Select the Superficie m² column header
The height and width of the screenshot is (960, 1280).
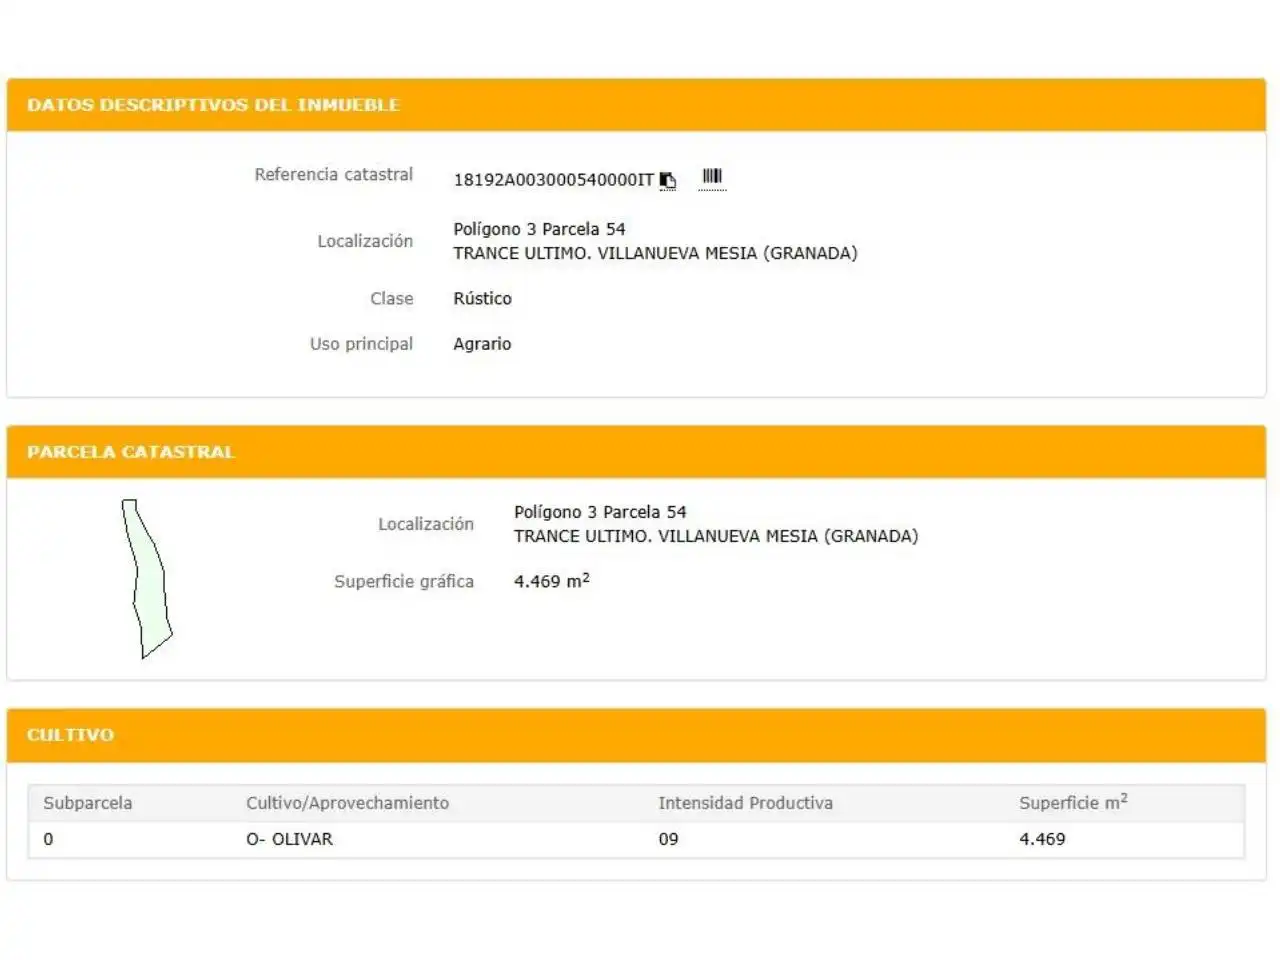[1073, 802]
